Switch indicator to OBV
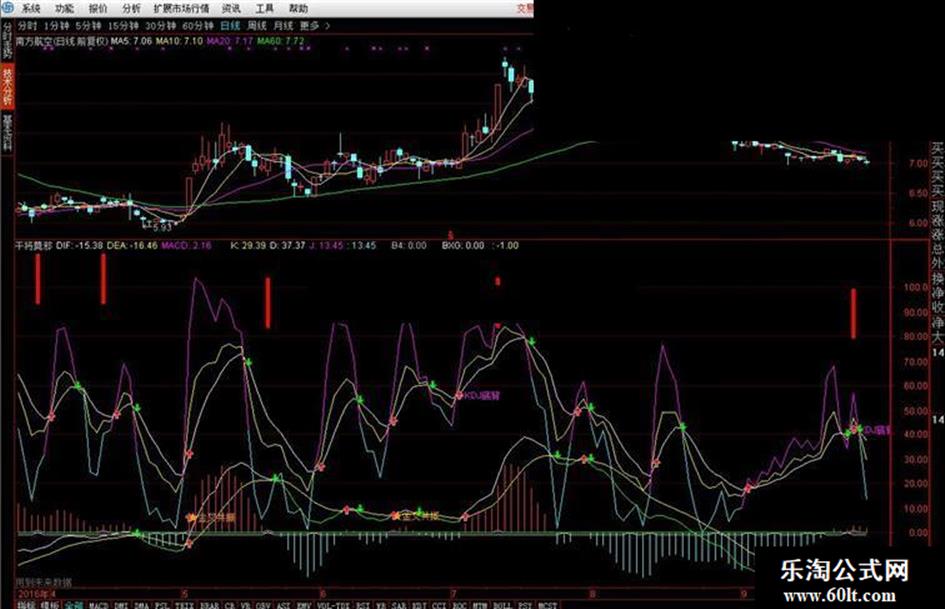945x609 pixels. (263, 604)
